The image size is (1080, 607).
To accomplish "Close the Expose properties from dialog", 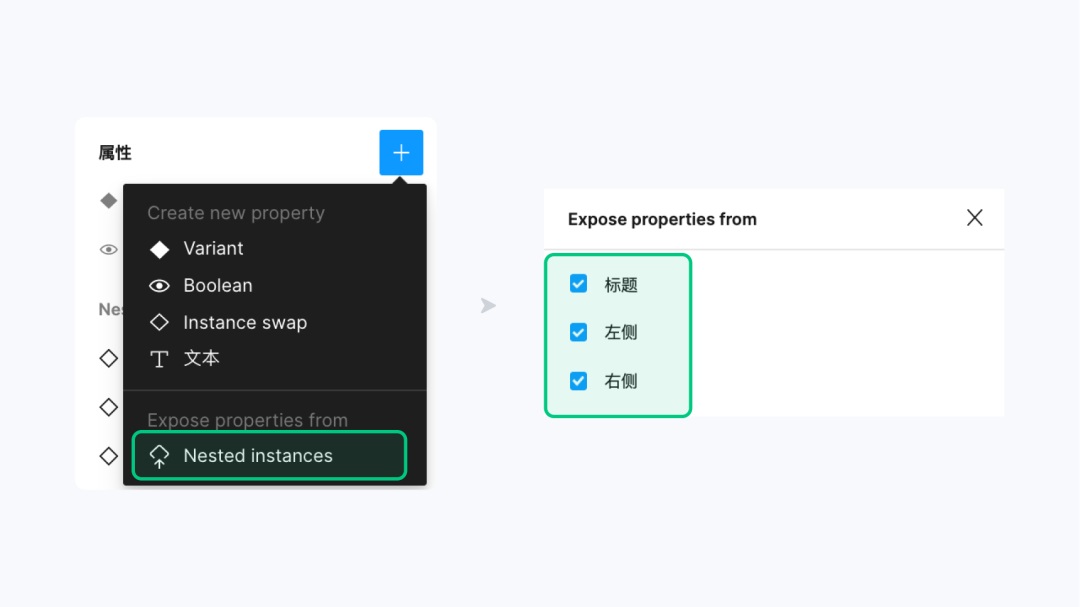I will pyautogui.click(x=974, y=218).
